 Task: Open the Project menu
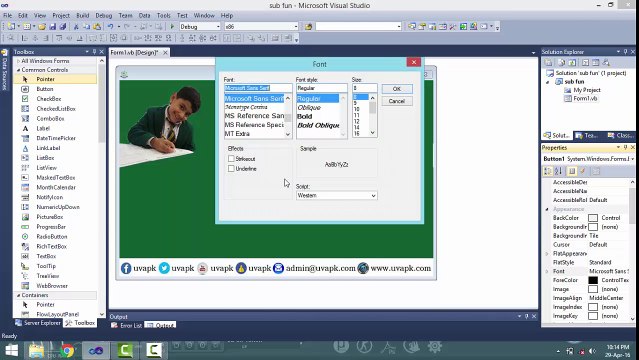point(61,15)
